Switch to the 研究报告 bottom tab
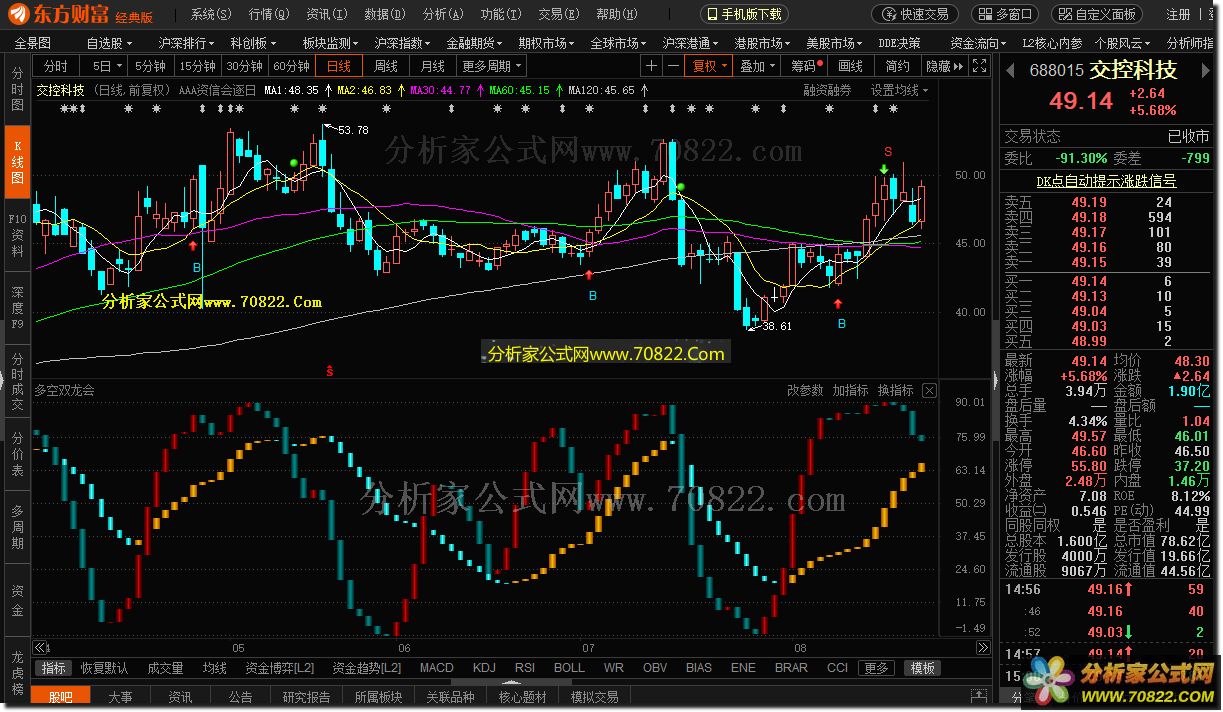 coord(306,697)
